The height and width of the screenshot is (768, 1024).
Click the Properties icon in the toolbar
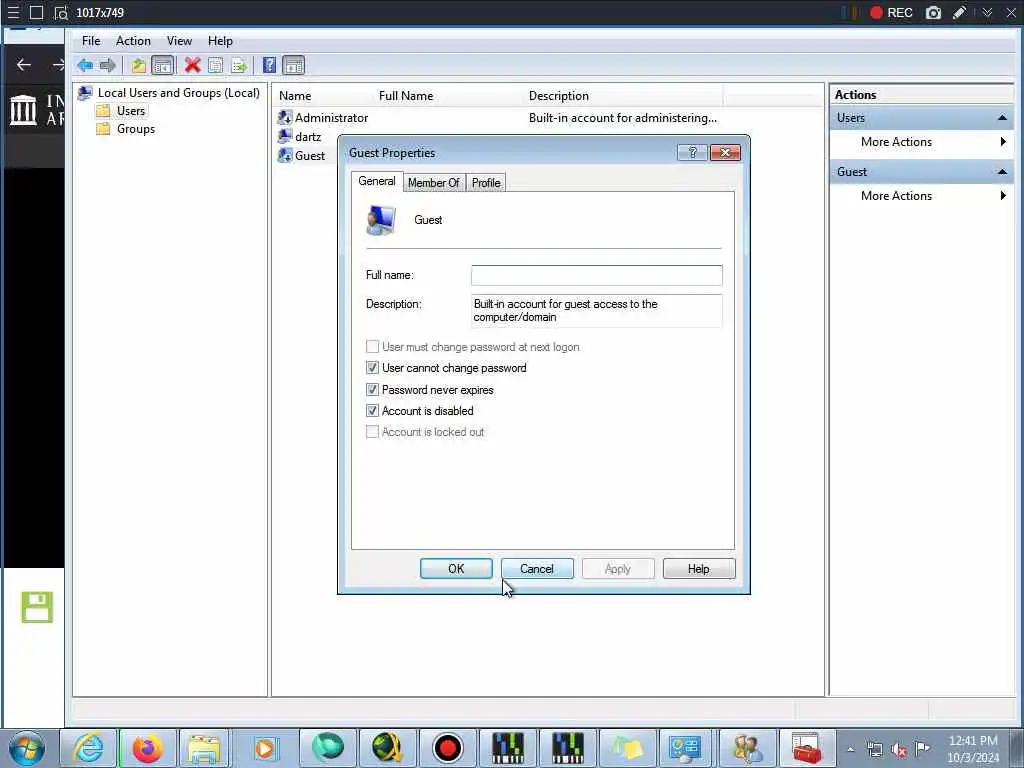coord(216,65)
